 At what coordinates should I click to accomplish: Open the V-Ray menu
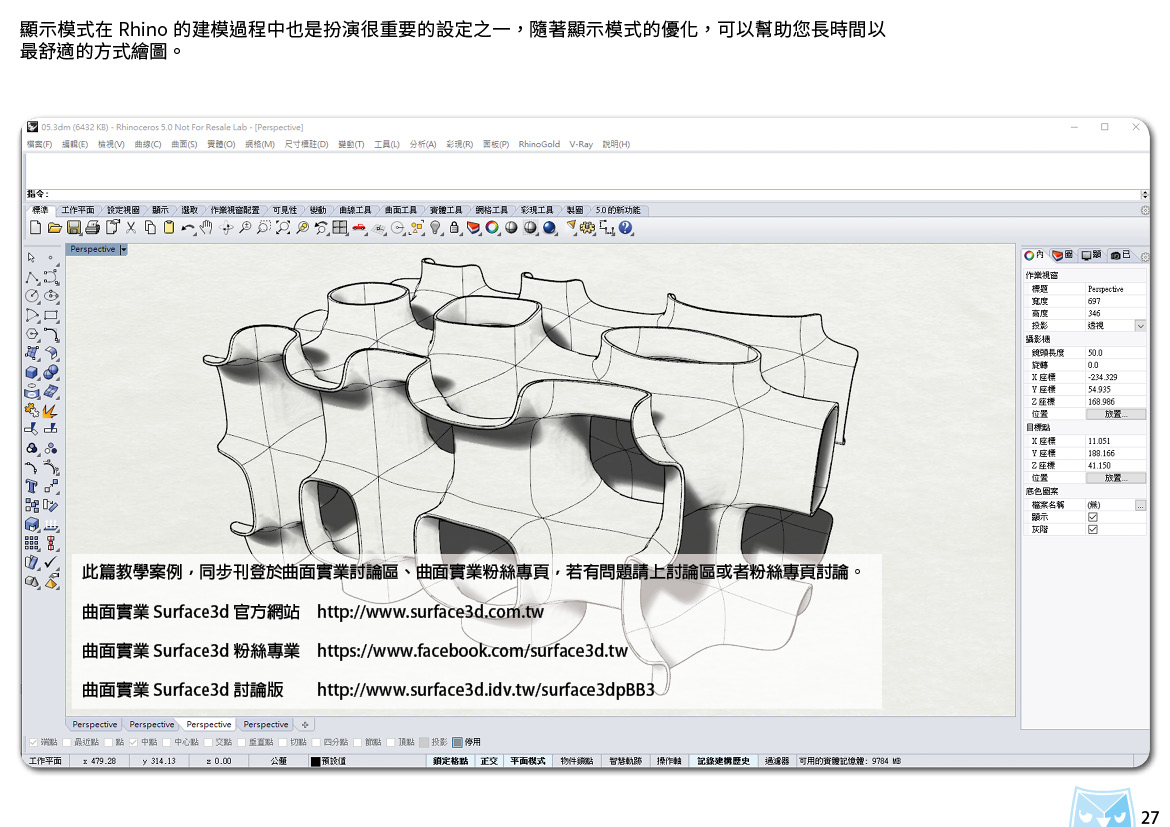coord(581,145)
